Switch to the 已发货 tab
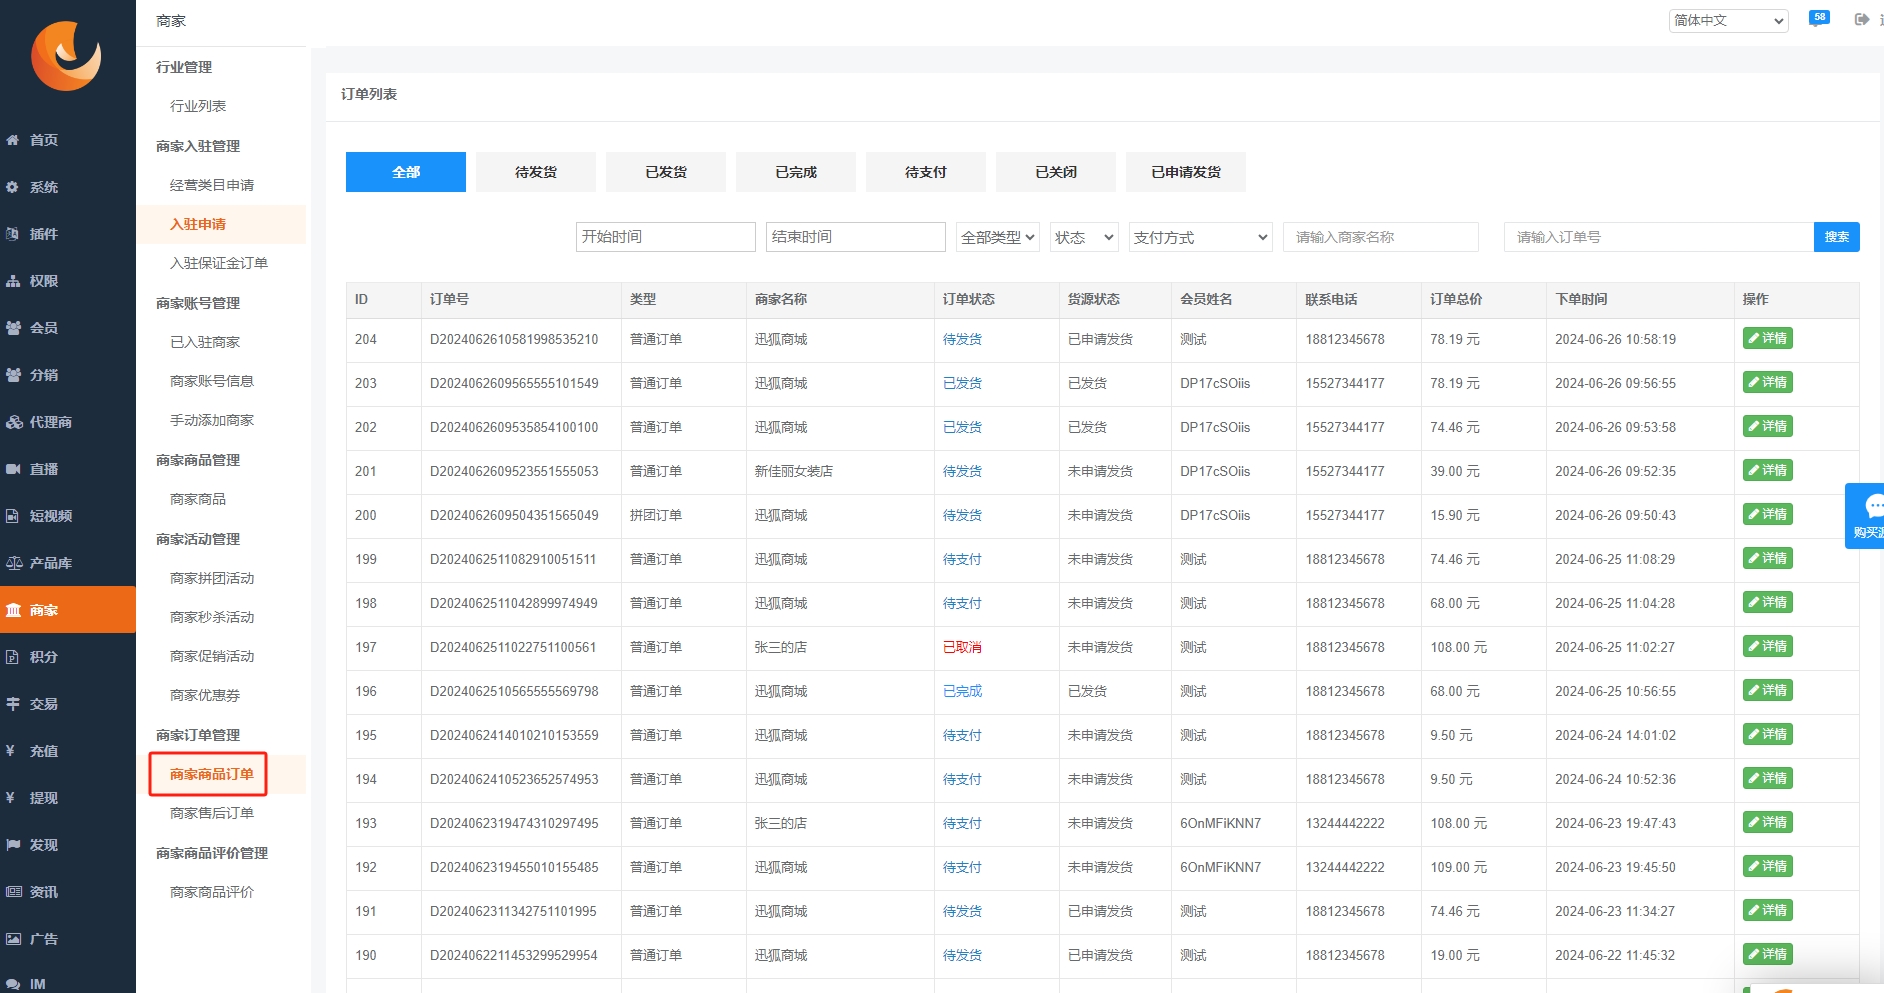This screenshot has width=1884, height=993. point(666,172)
